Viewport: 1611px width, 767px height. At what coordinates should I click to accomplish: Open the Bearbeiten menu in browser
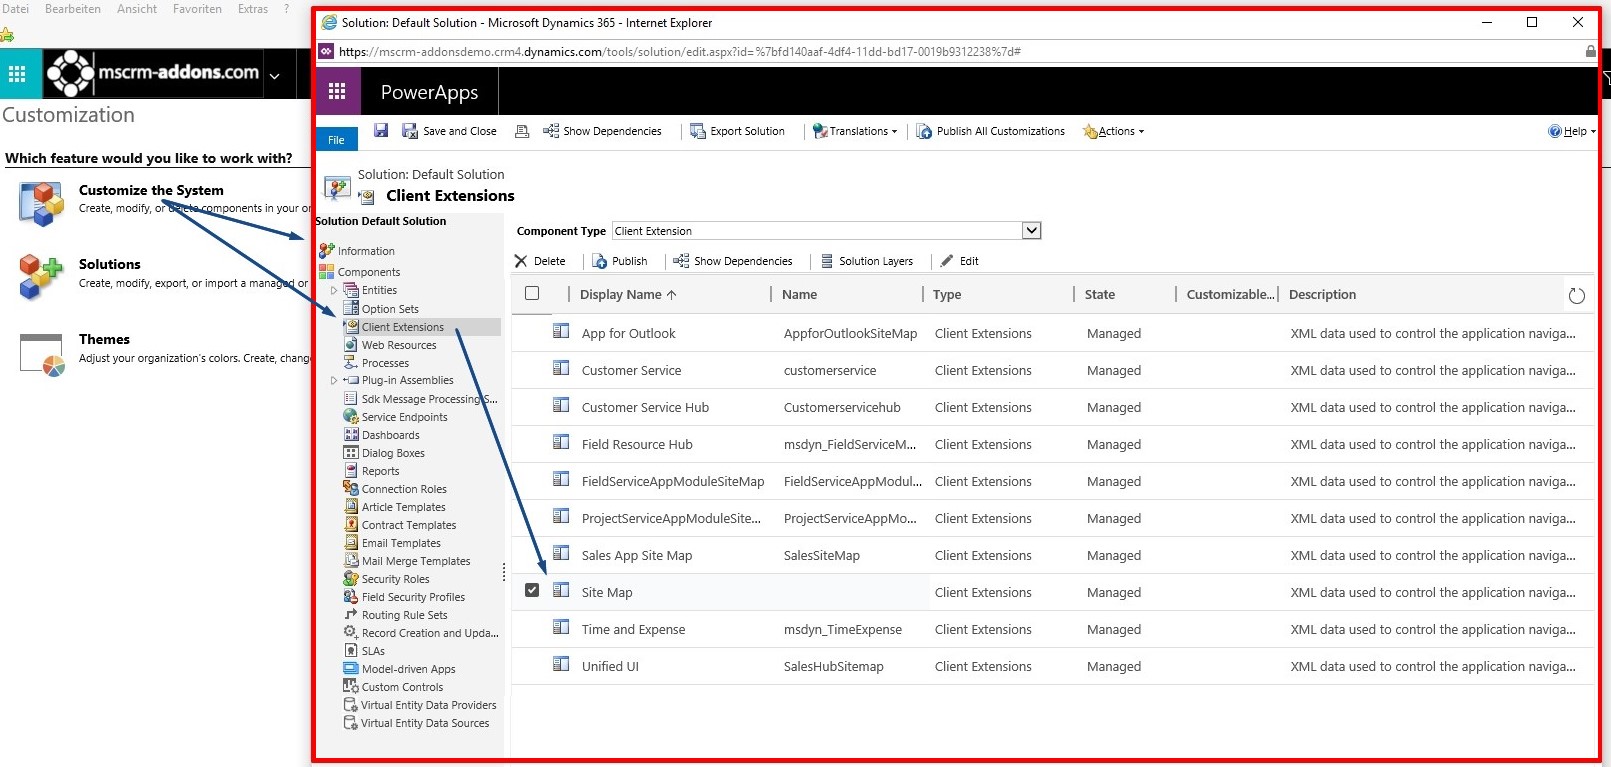pos(72,9)
